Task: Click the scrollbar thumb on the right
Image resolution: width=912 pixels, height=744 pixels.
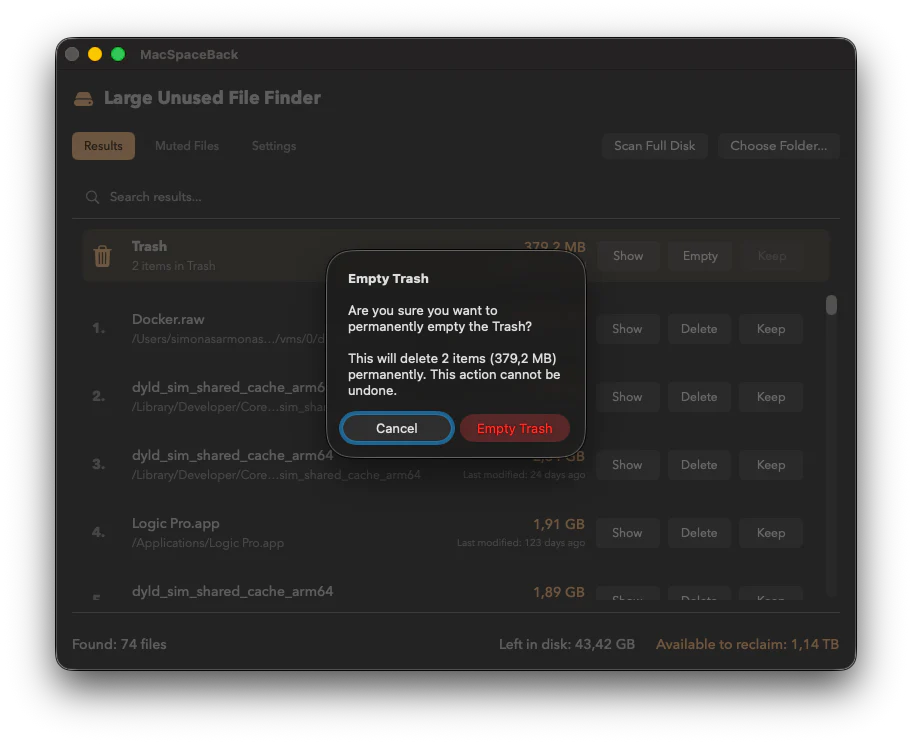Action: (x=831, y=306)
